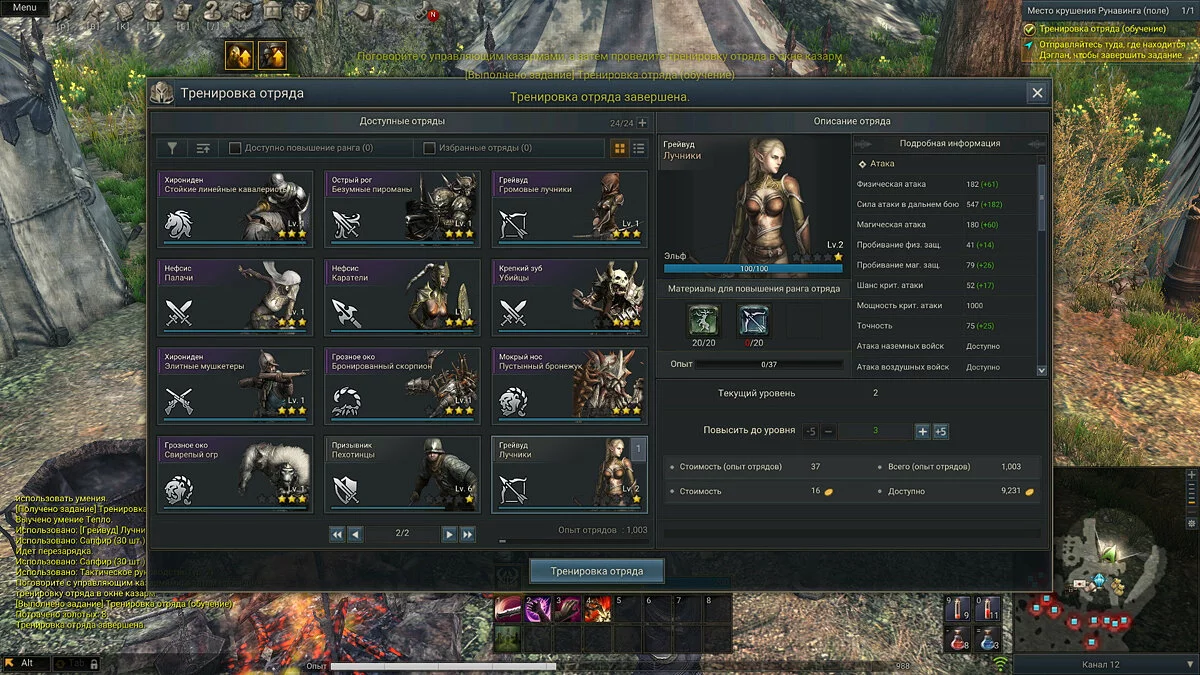Select the 'Пехотинцы' squad card
Screen dimensions: 1200x675
point(402,474)
